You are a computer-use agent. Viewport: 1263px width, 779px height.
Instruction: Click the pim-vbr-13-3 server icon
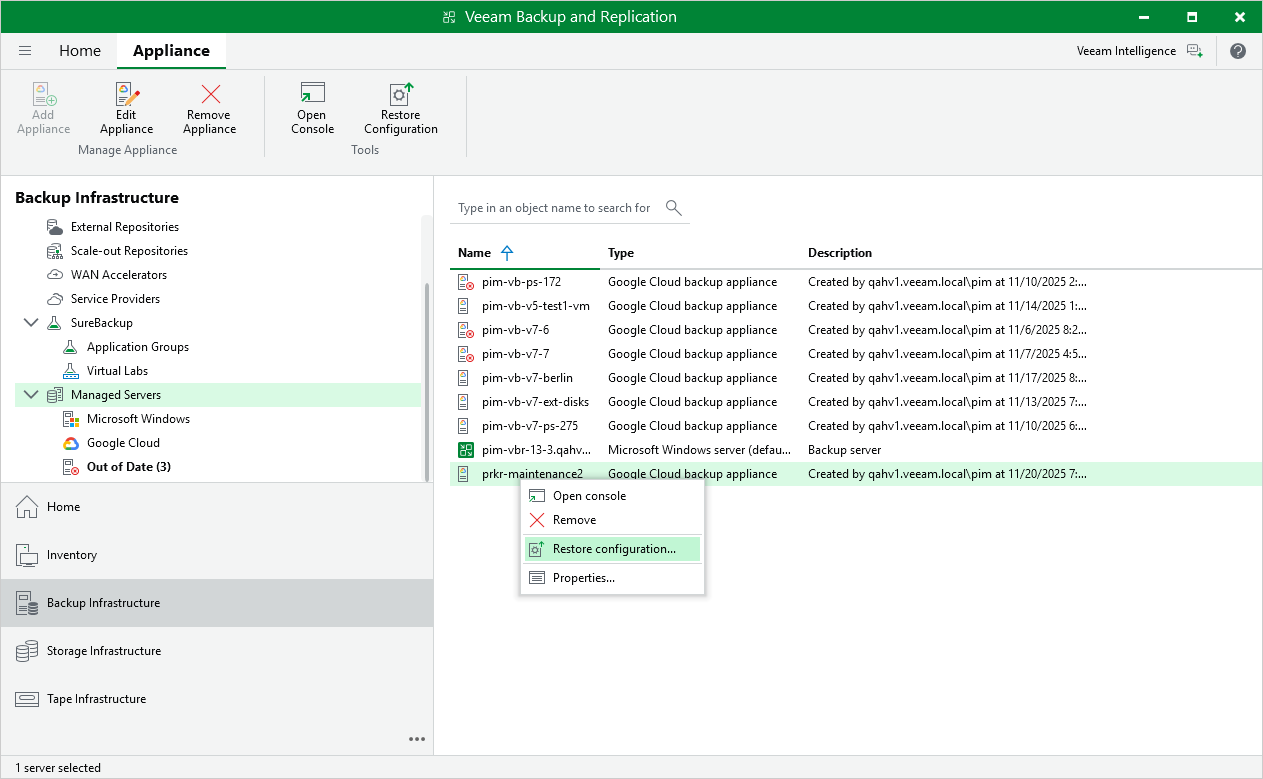[465, 450]
